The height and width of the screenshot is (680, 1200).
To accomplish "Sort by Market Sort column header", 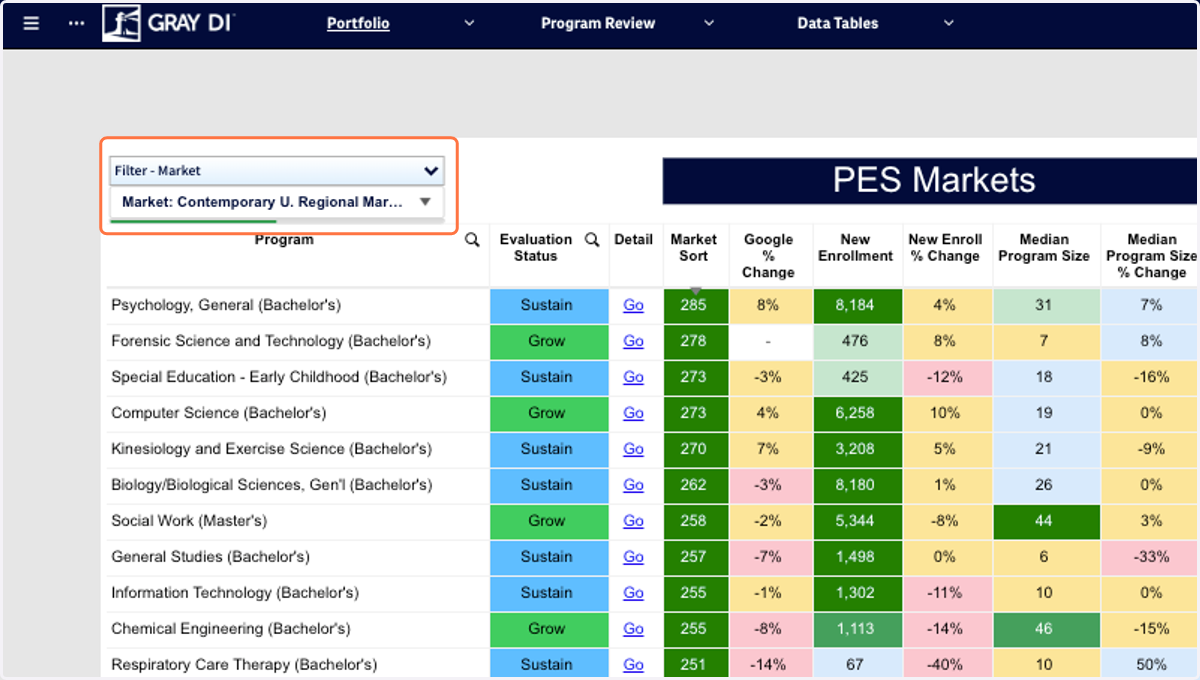I will click(694, 248).
